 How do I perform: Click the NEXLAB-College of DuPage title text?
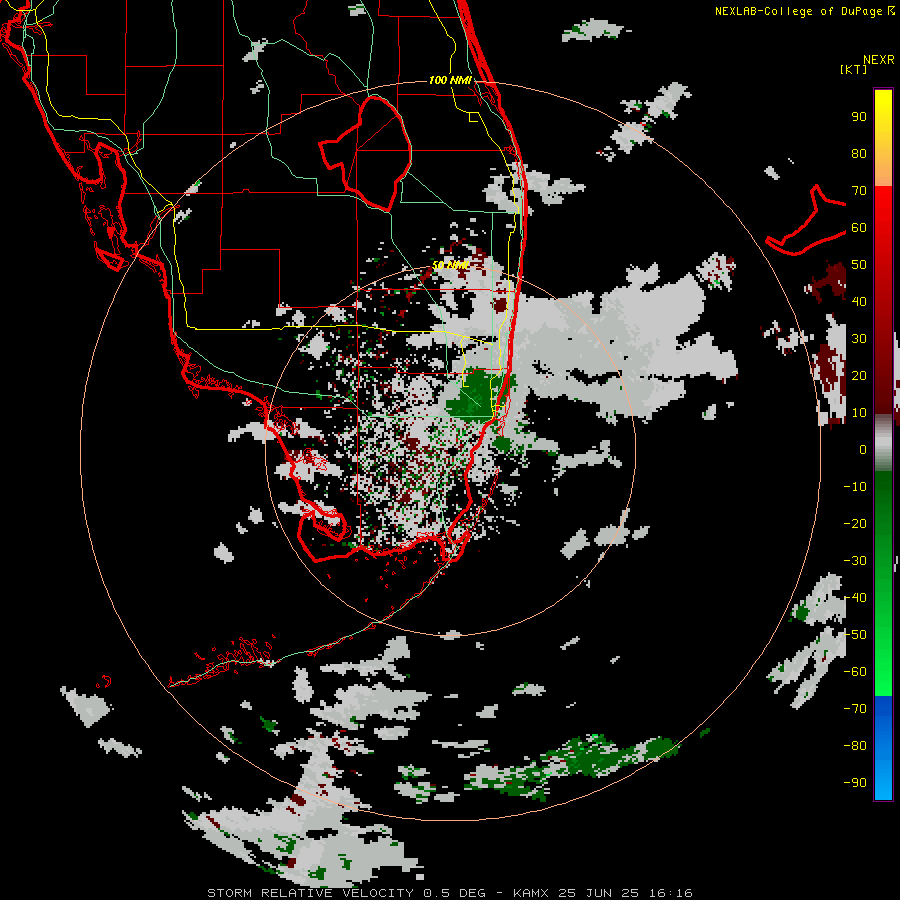(x=798, y=11)
